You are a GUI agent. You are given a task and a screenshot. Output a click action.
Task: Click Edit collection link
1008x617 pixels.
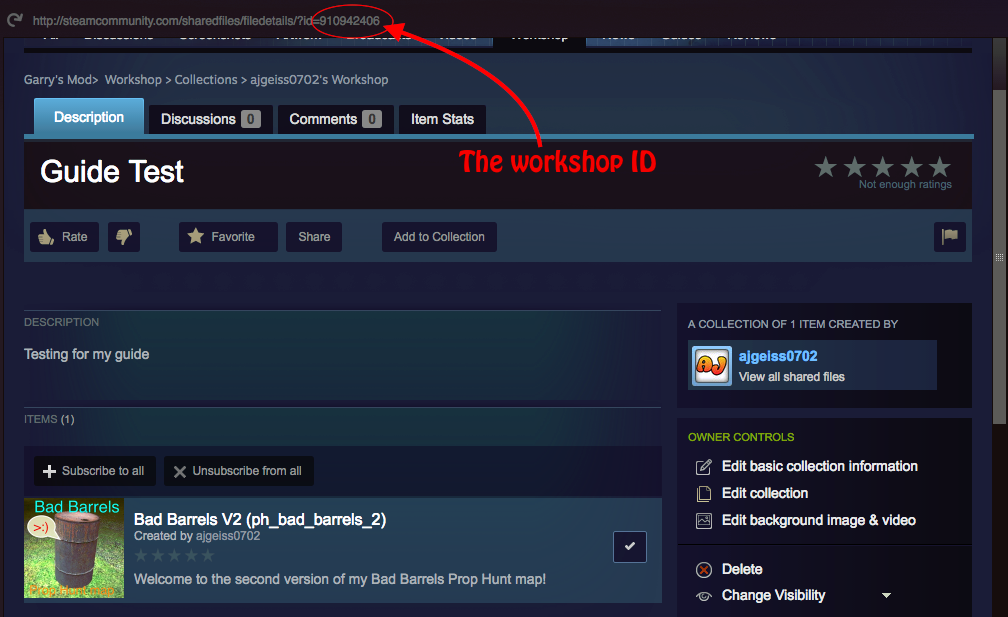click(x=765, y=494)
